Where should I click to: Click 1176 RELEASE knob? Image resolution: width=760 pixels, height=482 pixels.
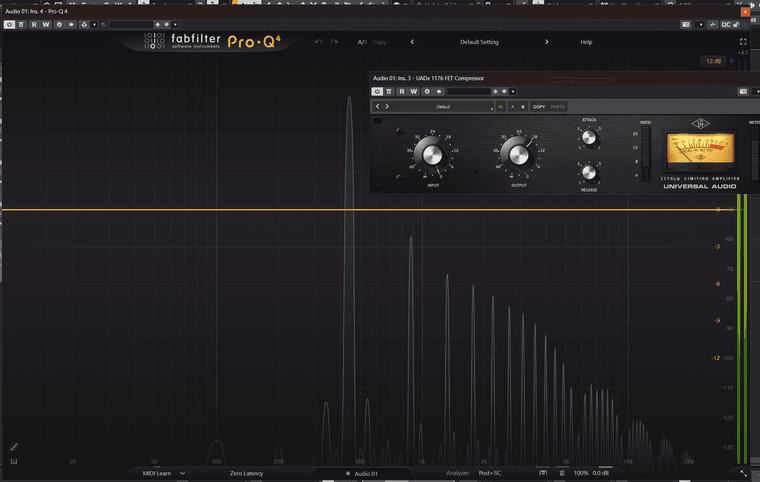coord(589,172)
